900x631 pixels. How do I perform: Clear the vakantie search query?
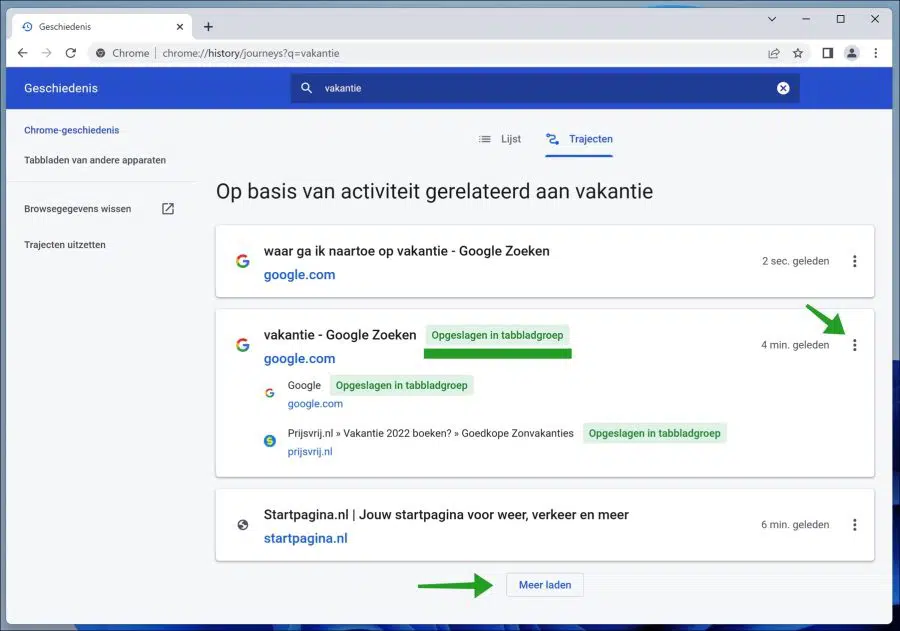[x=783, y=88]
